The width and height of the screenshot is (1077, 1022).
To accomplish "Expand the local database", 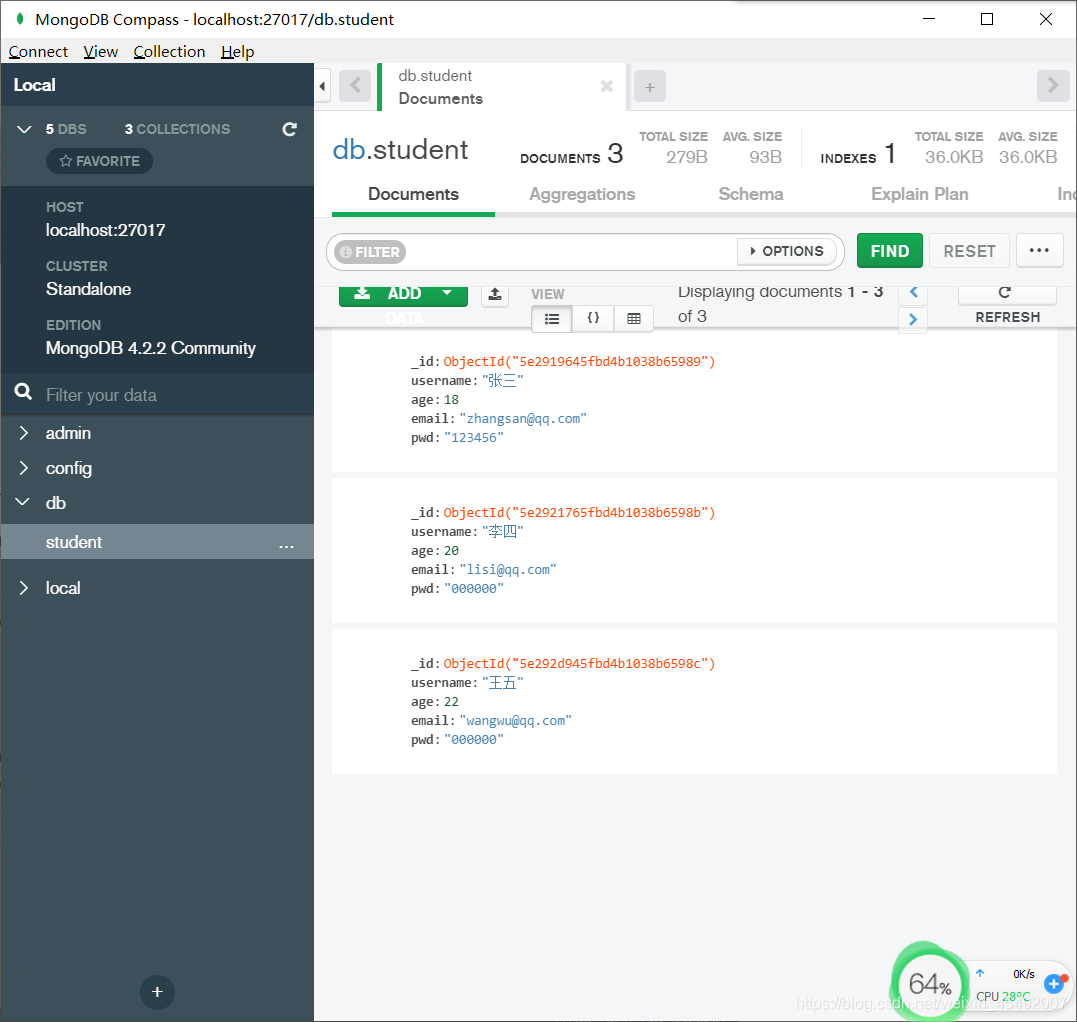I will pyautogui.click(x=23, y=588).
